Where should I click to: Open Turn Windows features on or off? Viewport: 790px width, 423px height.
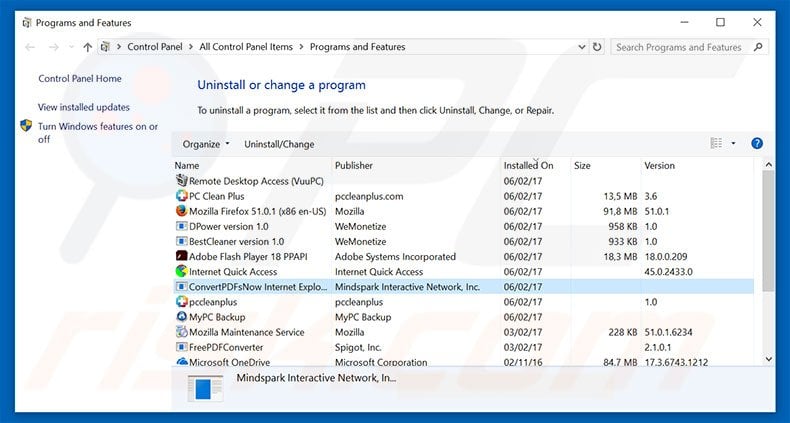pos(98,132)
